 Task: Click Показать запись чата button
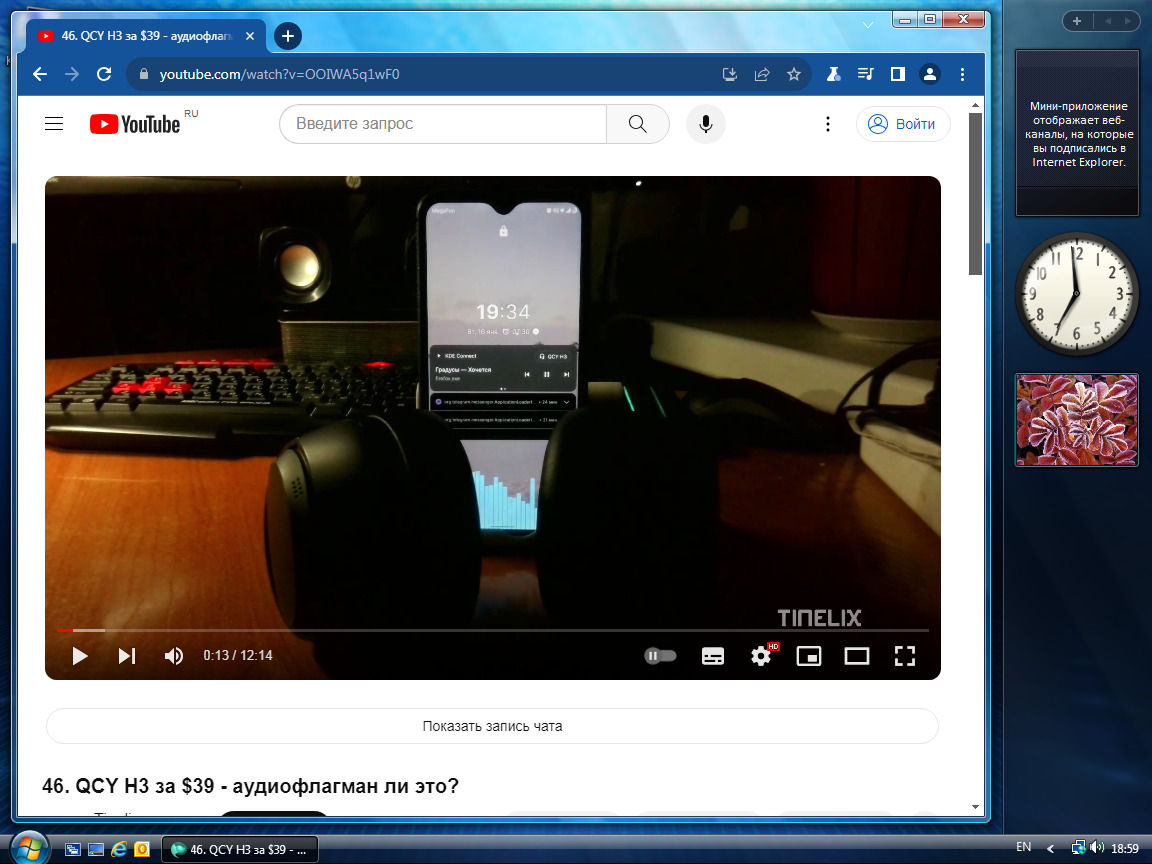492,726
